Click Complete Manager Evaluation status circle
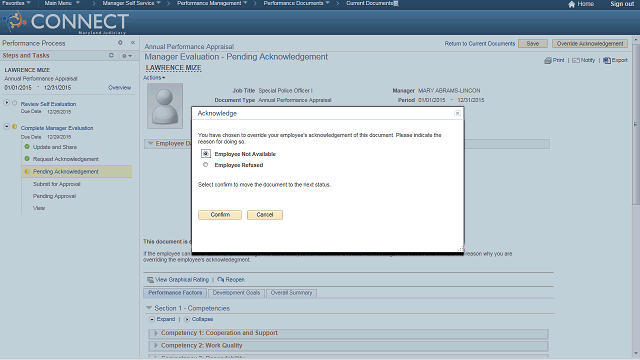 [x=15, y=127]
